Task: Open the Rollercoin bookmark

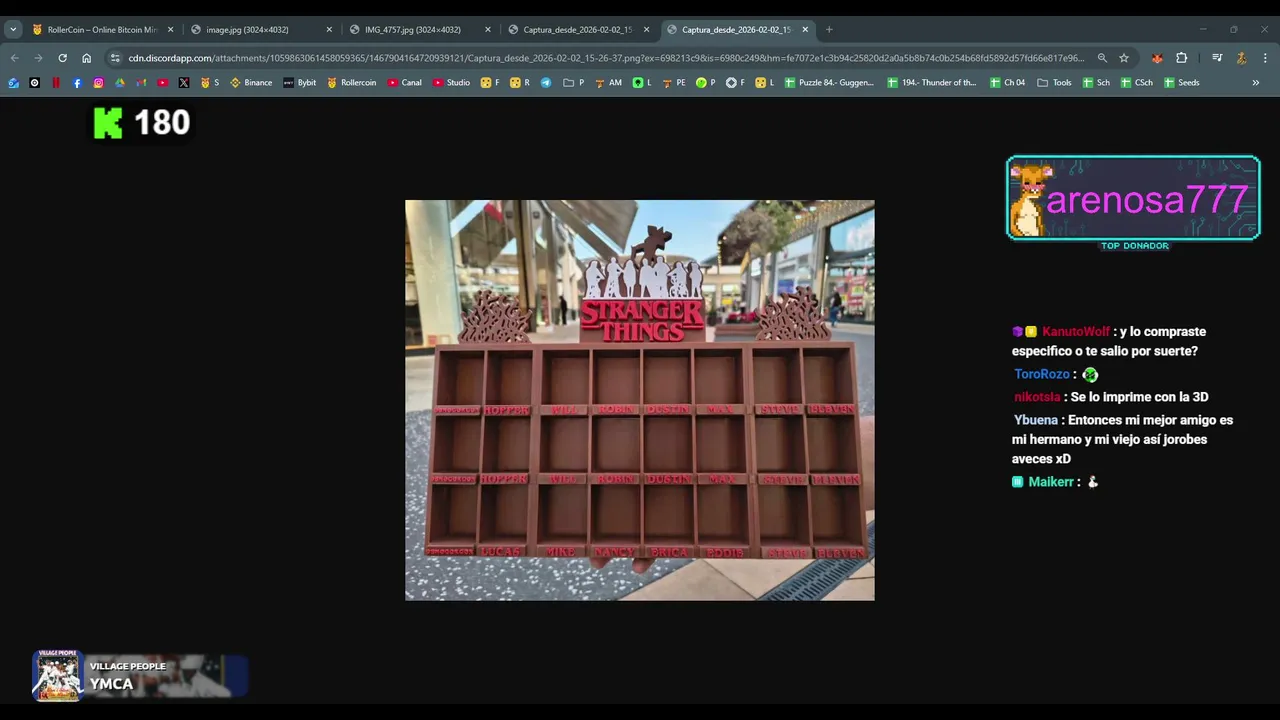Action: (352, 83)
